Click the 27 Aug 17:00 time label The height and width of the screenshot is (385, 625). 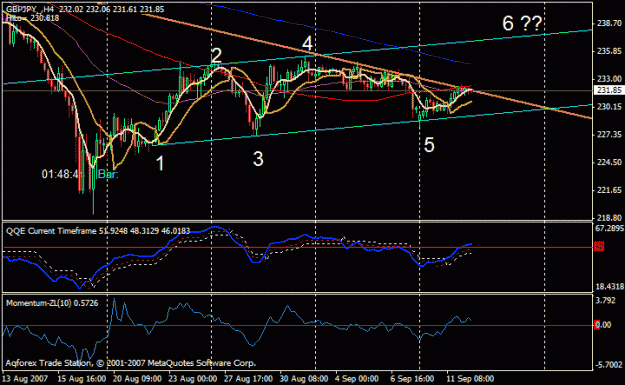point(248,379)
